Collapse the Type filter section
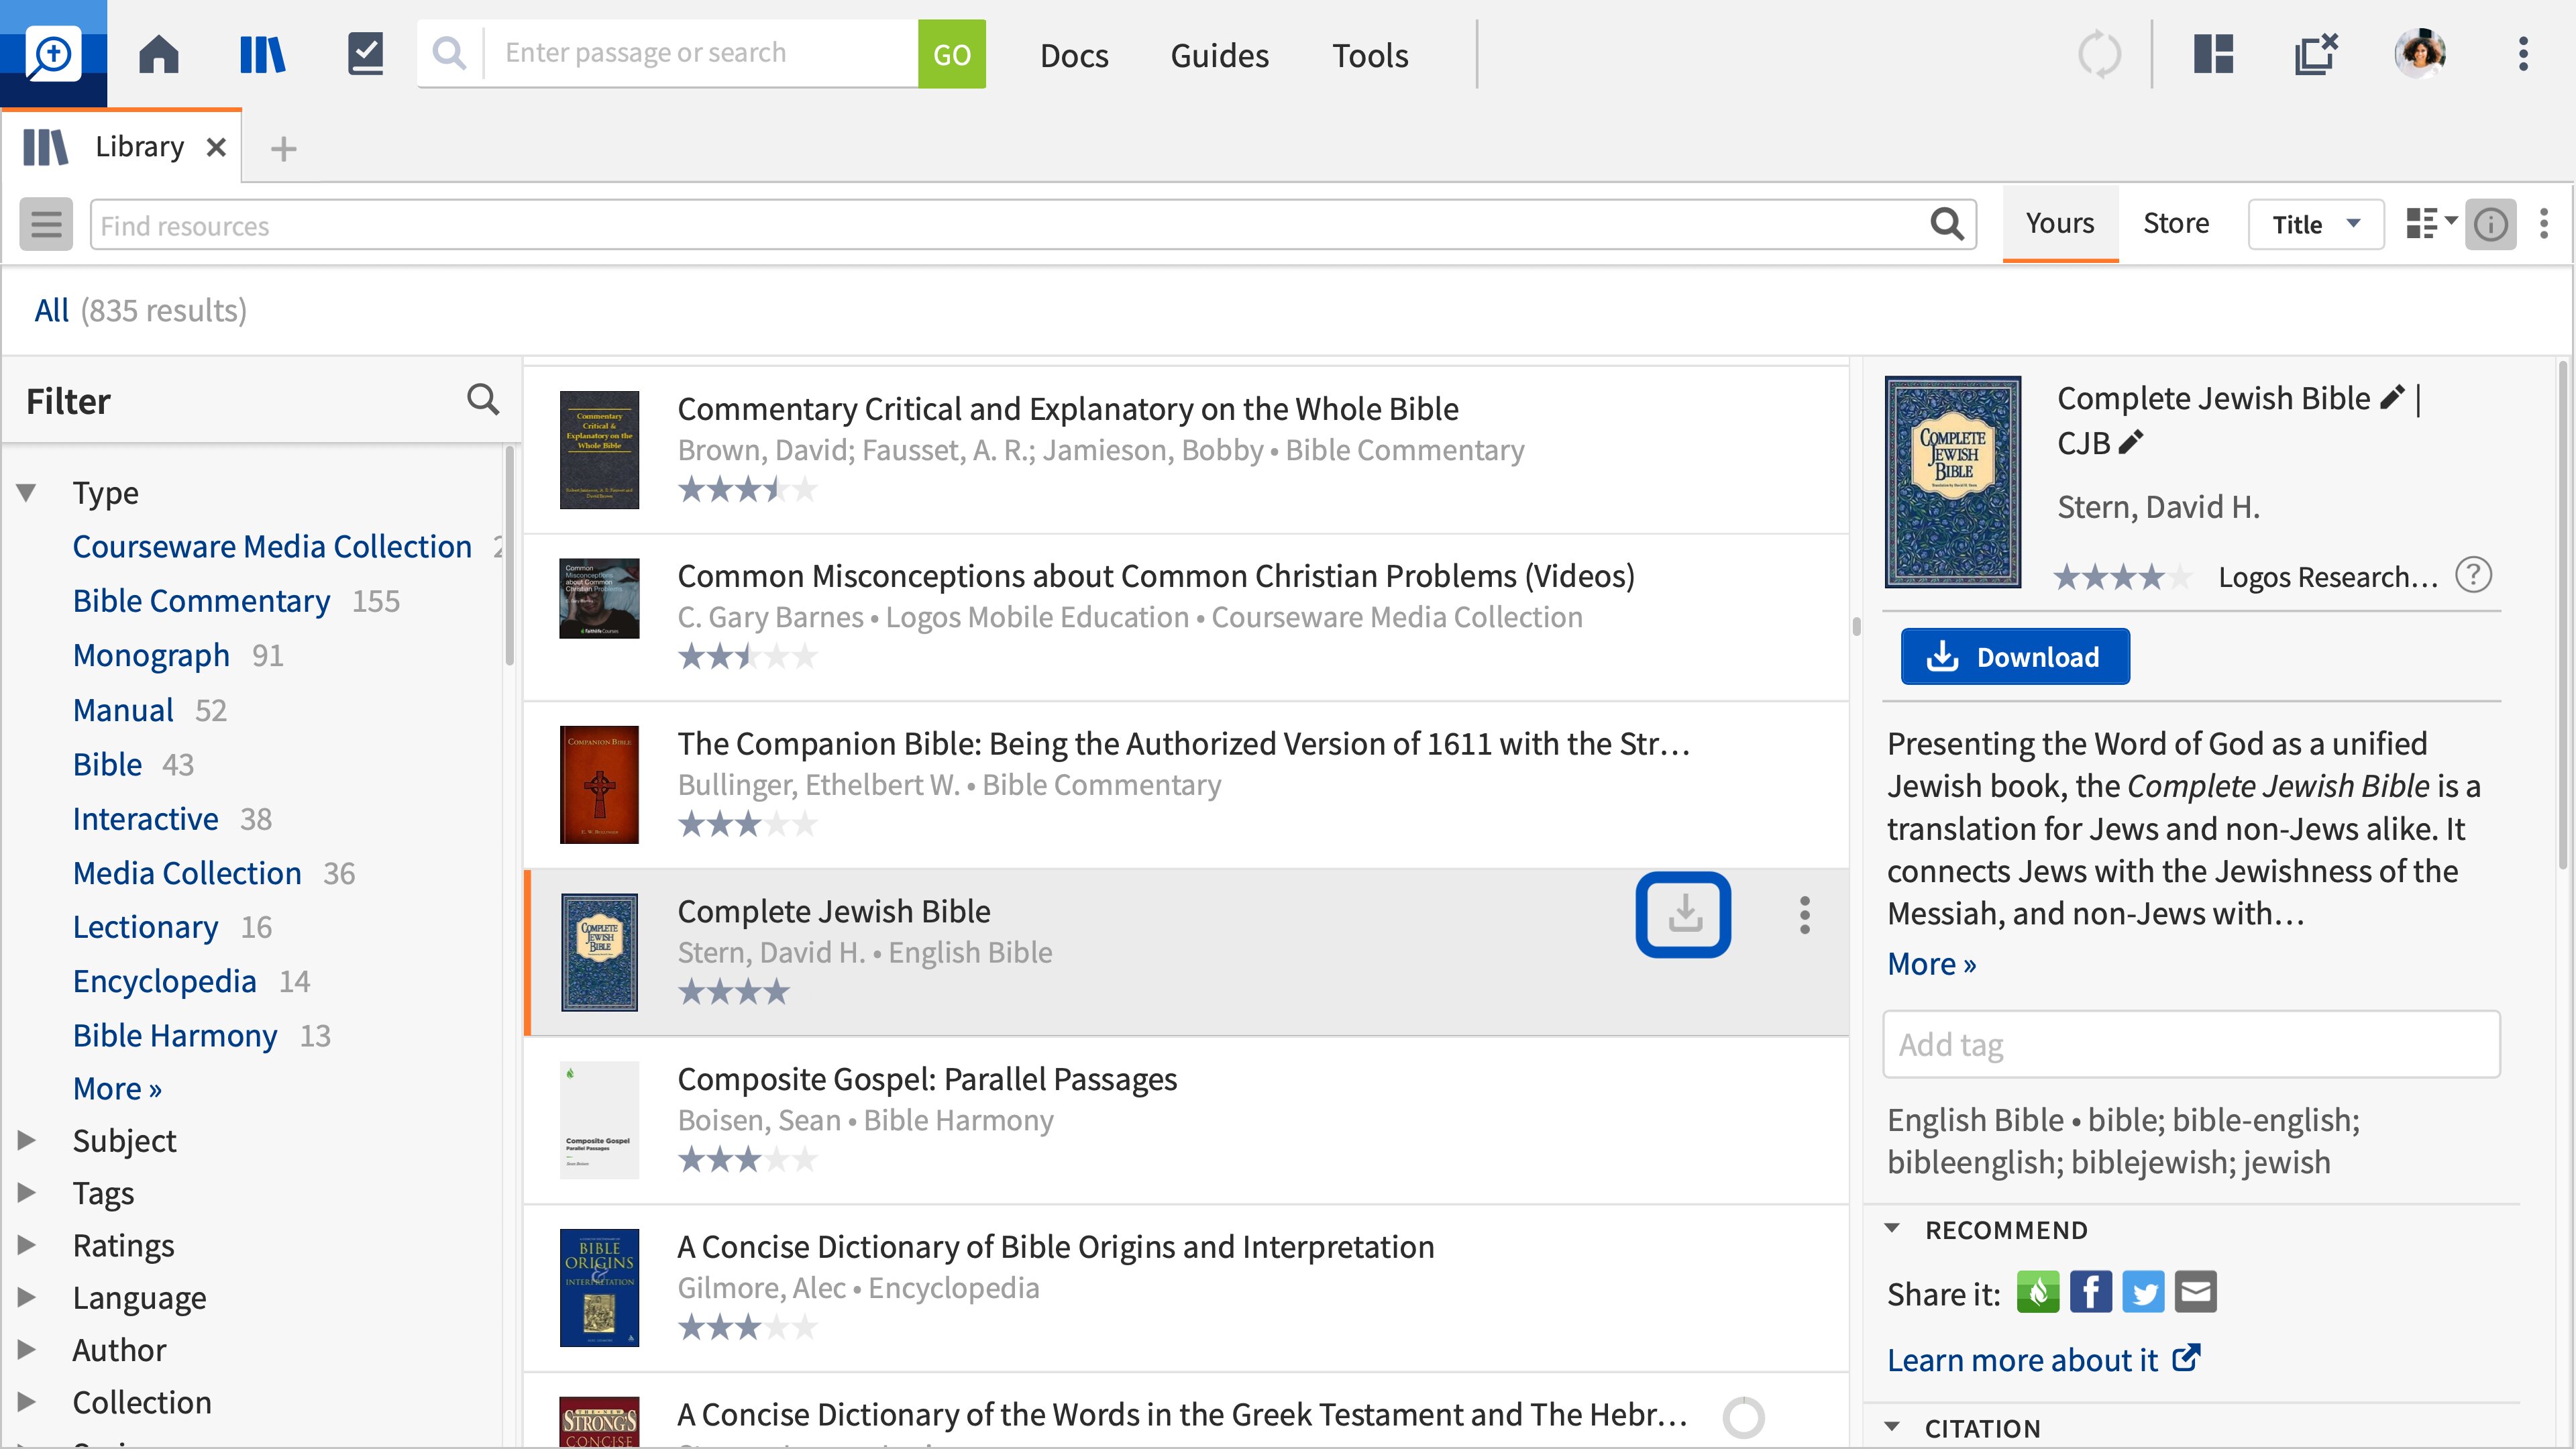 pyautogui.click(x=27, y=492)
